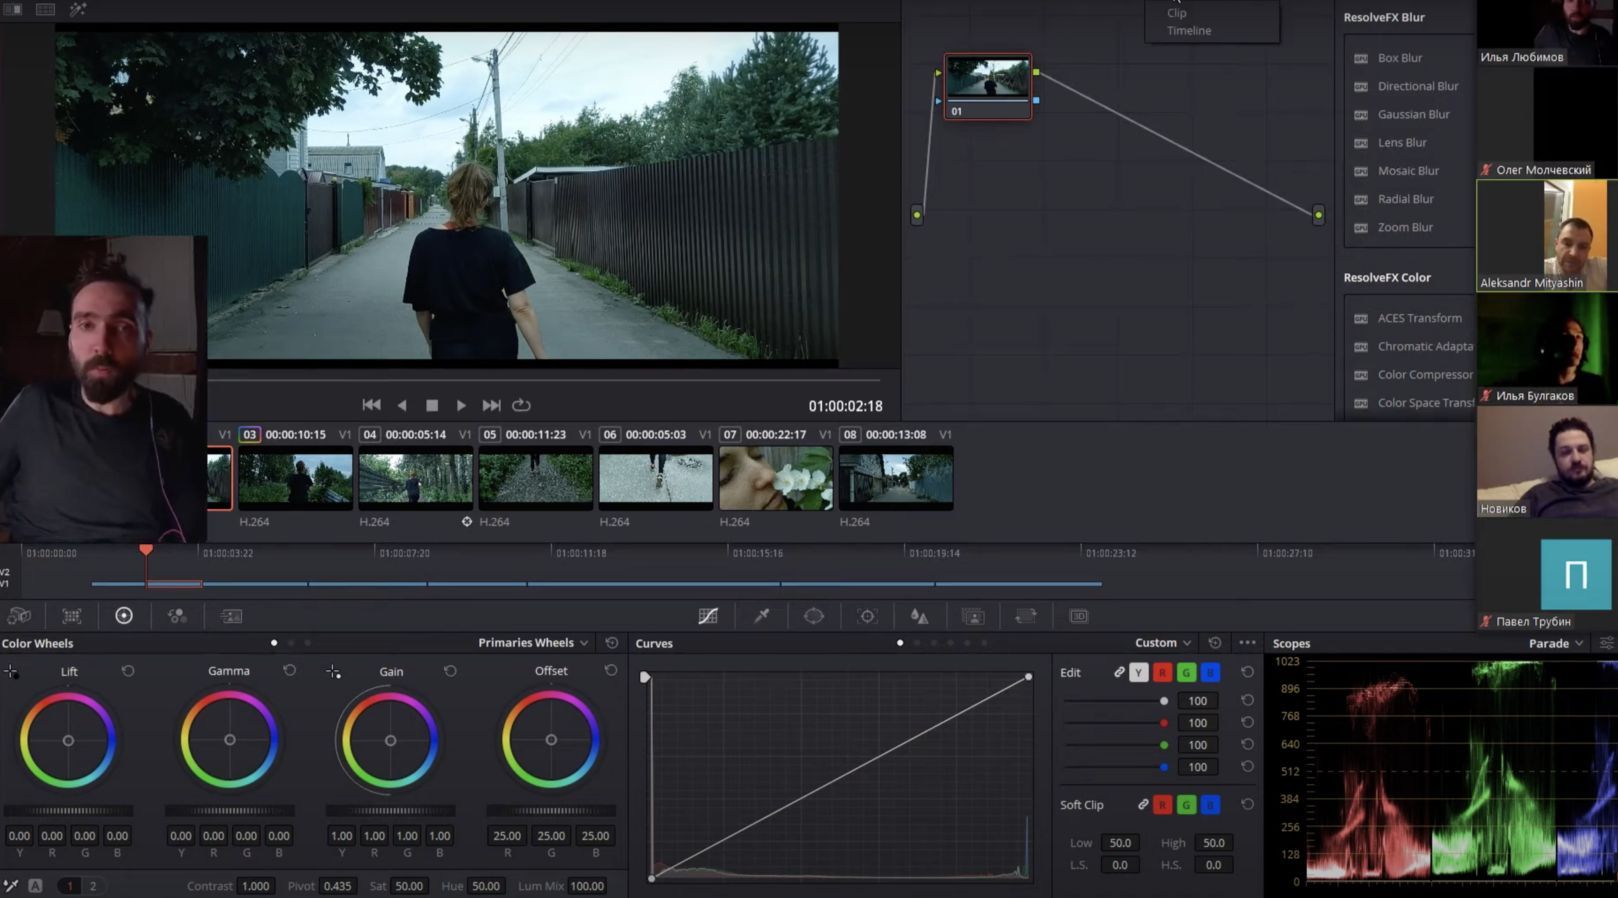Open the Curves palette icon
This screenshot has height=898, width=1618.
[708, 616]
